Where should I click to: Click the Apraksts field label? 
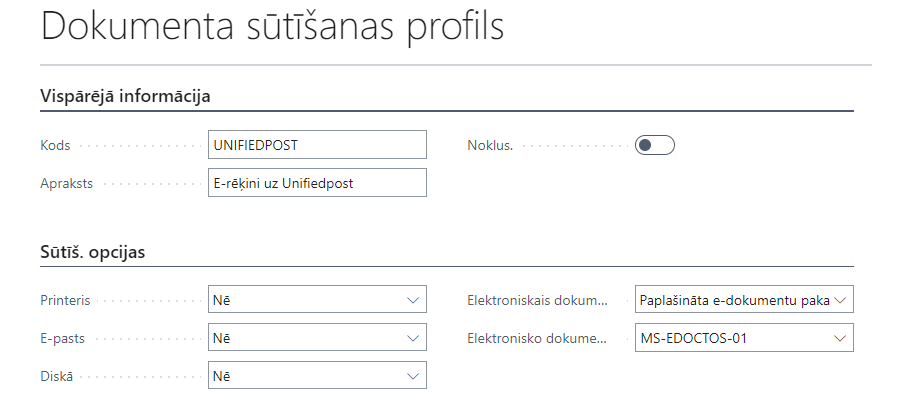pos(66,183)
